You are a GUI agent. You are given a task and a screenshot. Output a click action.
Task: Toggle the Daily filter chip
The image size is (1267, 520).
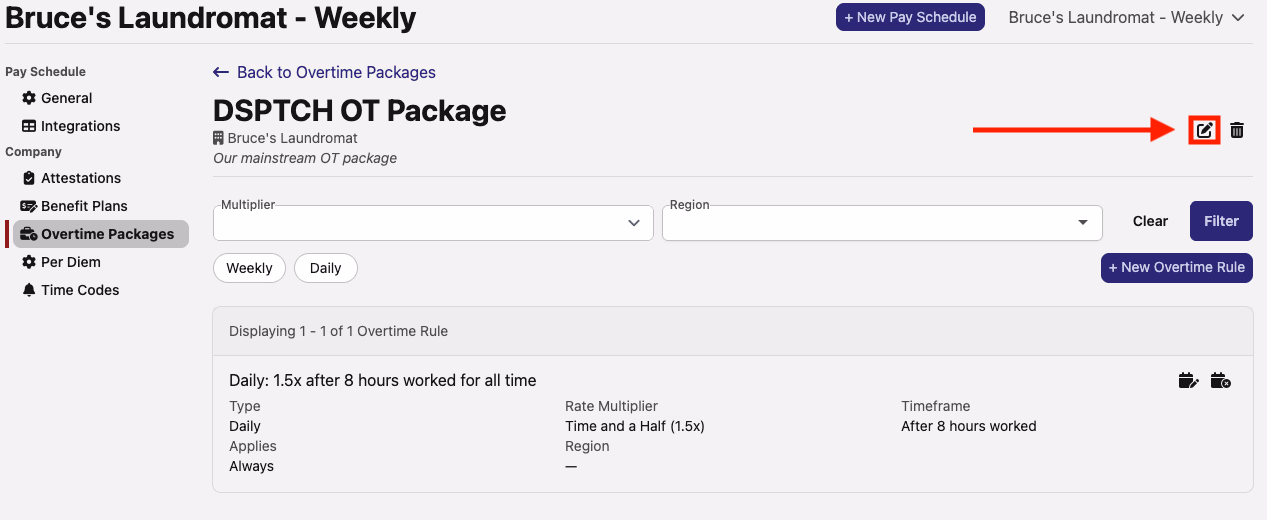[325, 268]
